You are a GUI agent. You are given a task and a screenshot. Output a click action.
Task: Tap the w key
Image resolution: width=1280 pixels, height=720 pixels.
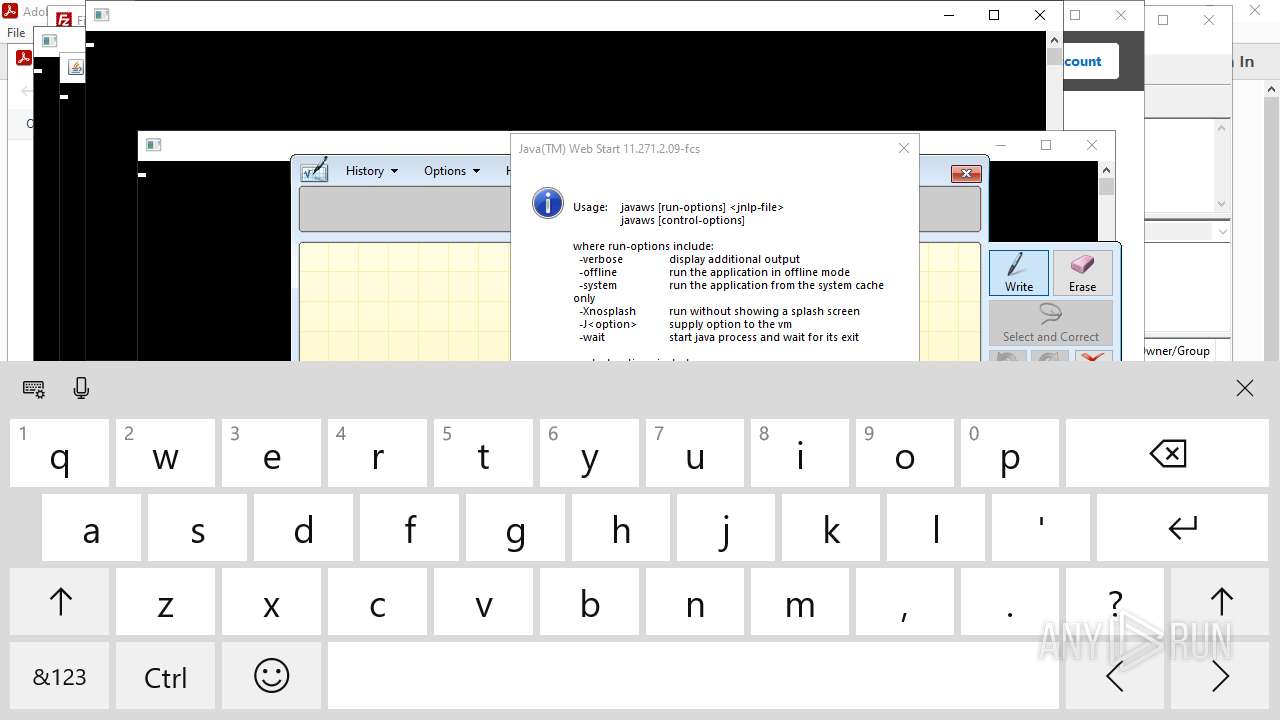click(x=165, y=453)
